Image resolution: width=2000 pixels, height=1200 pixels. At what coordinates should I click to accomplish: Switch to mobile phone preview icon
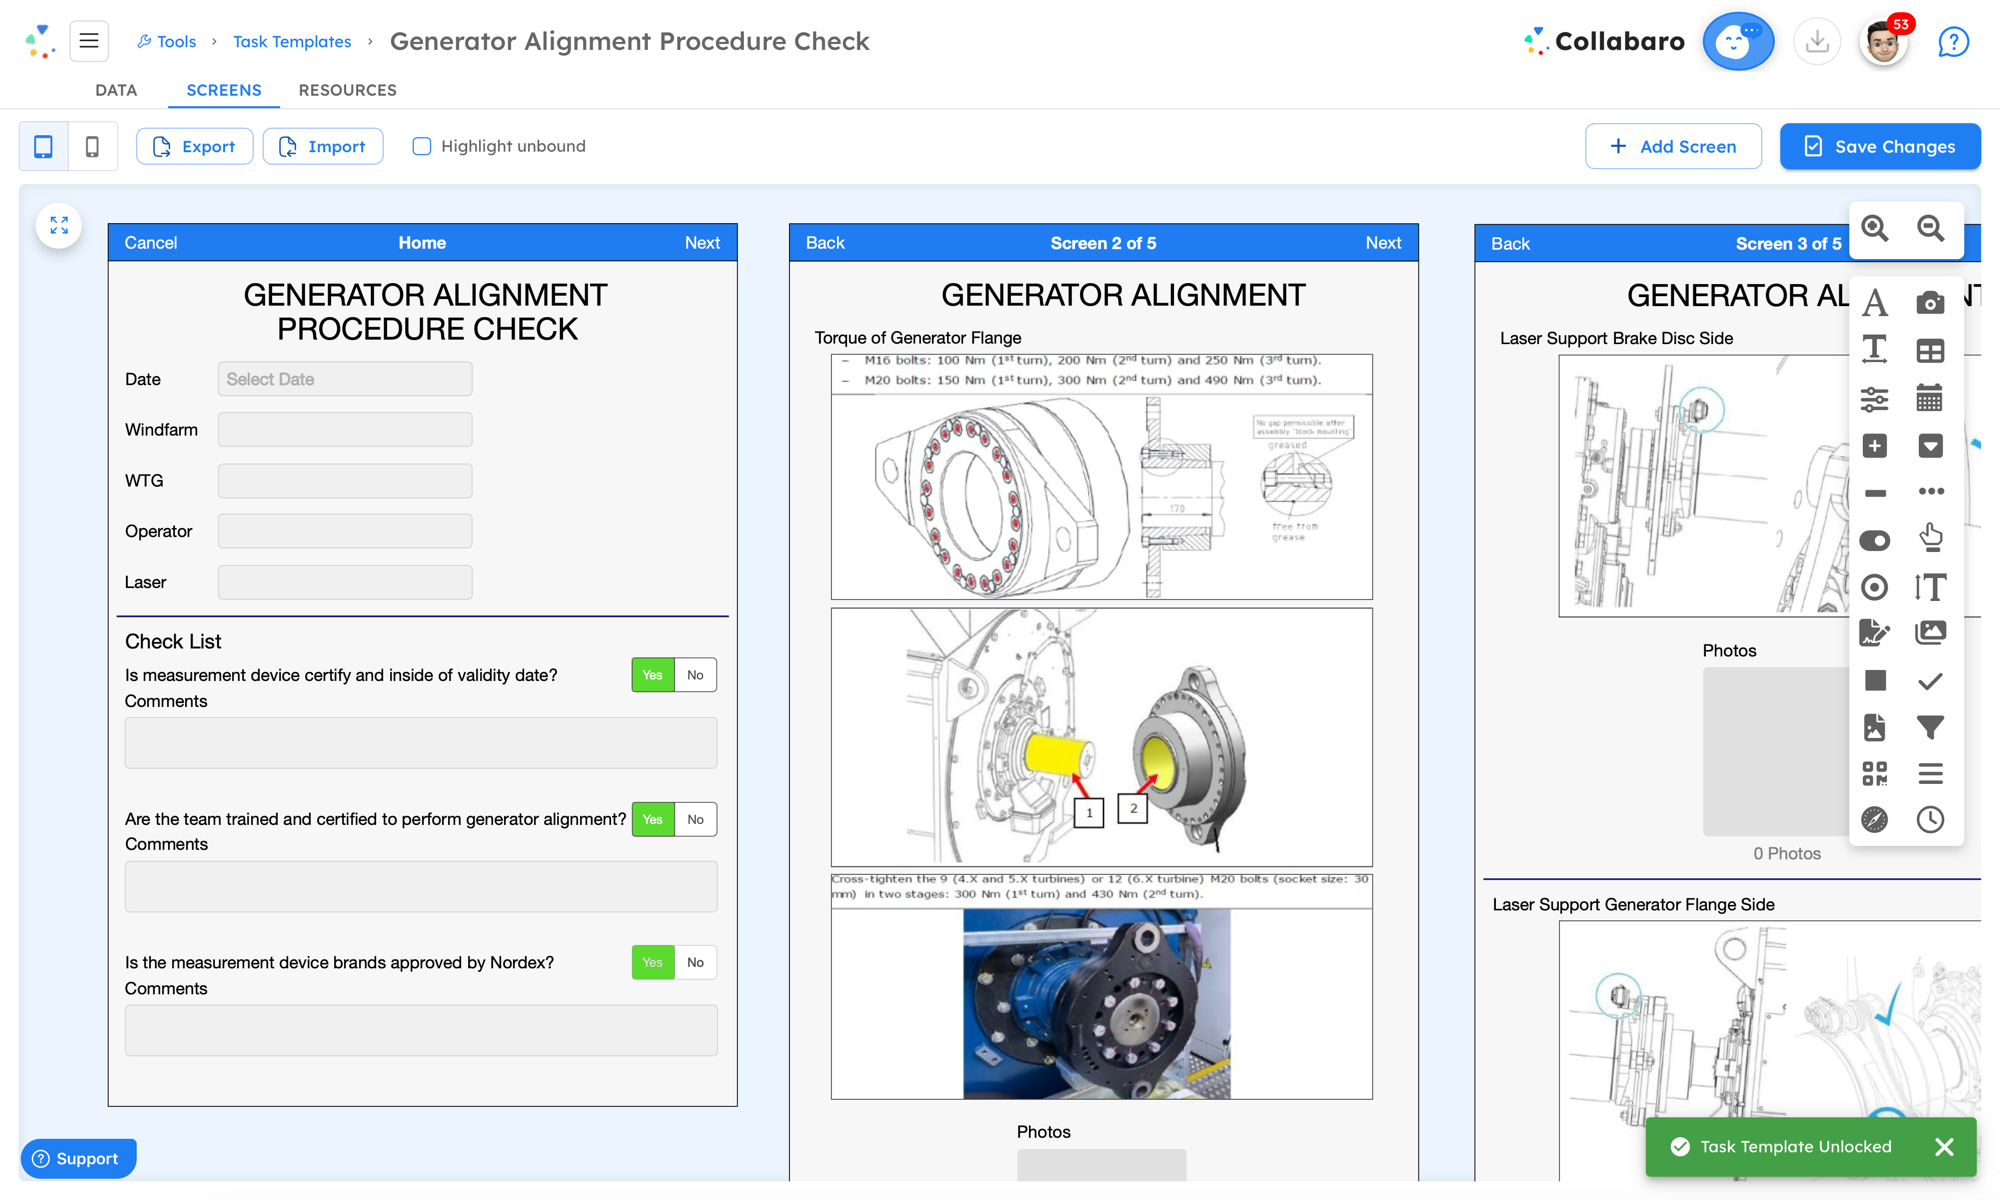pyautogui.click(x=92, y=147)
